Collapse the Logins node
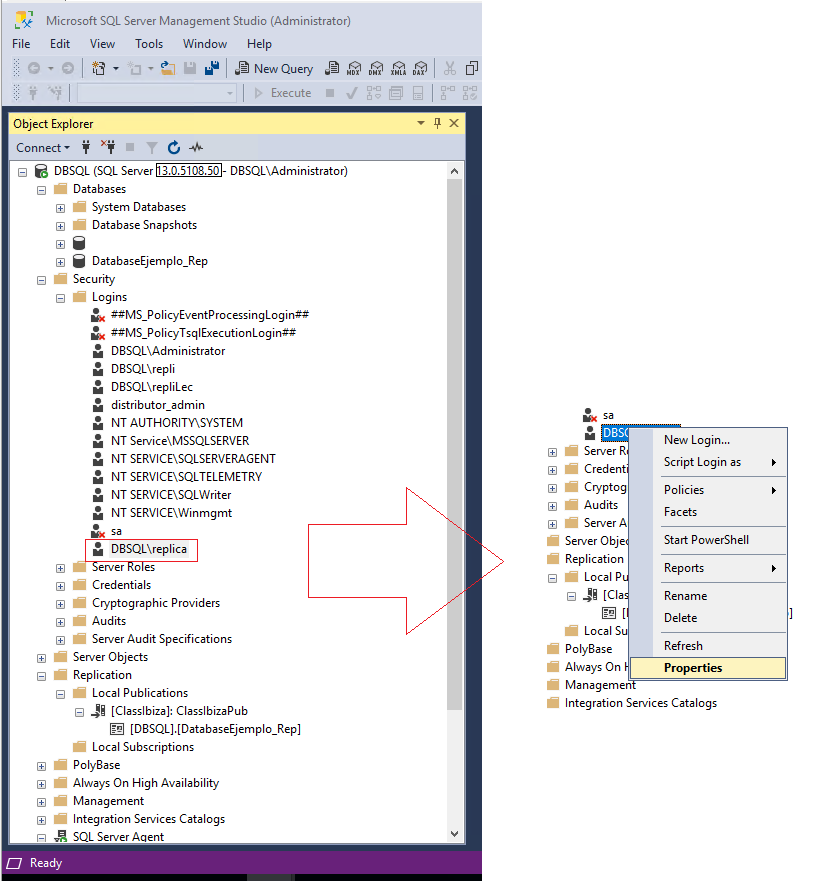 [59, 296]
